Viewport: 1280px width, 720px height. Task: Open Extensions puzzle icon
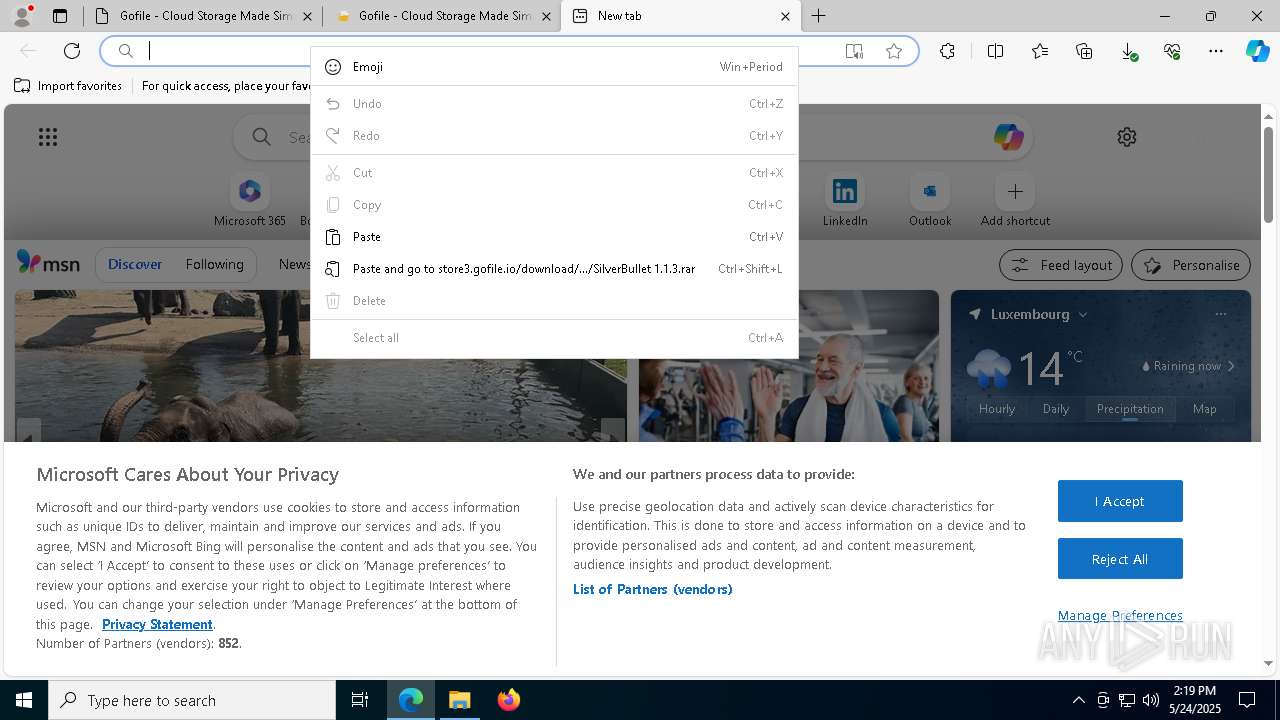pyautogui.click(x=947, y=51)
